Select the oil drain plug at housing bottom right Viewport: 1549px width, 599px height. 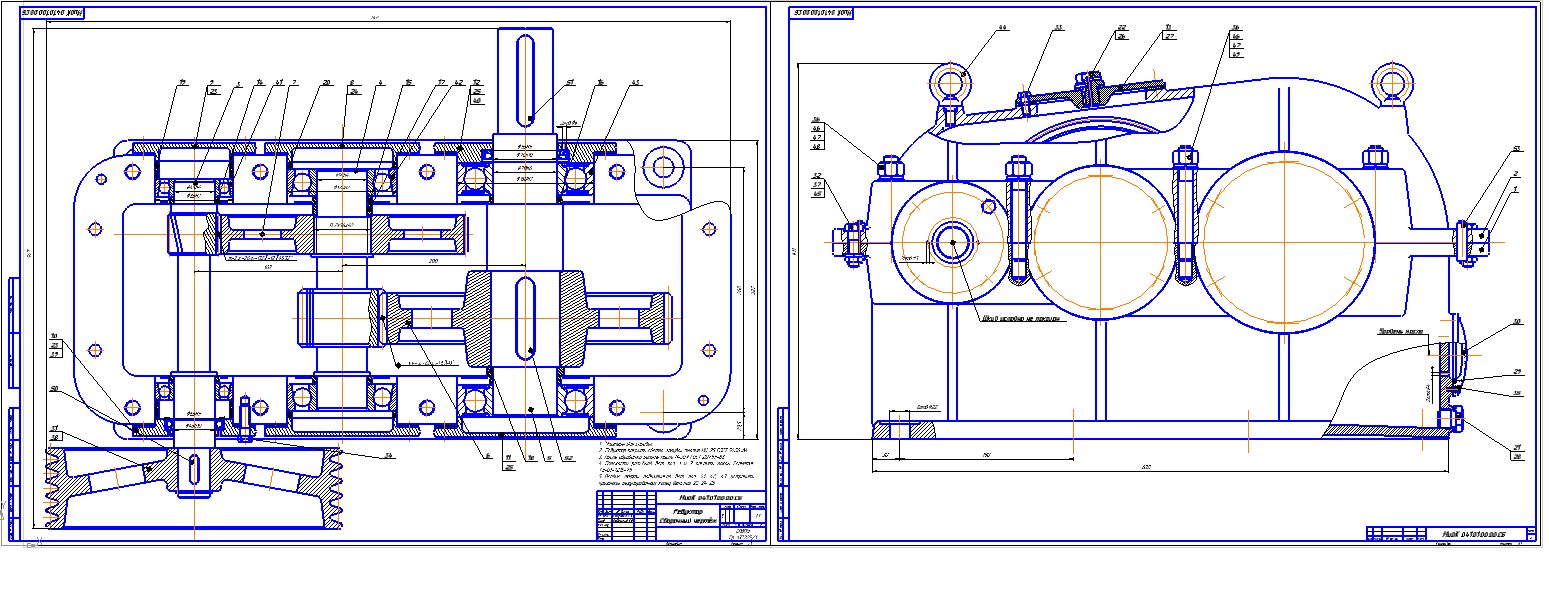1452,420
